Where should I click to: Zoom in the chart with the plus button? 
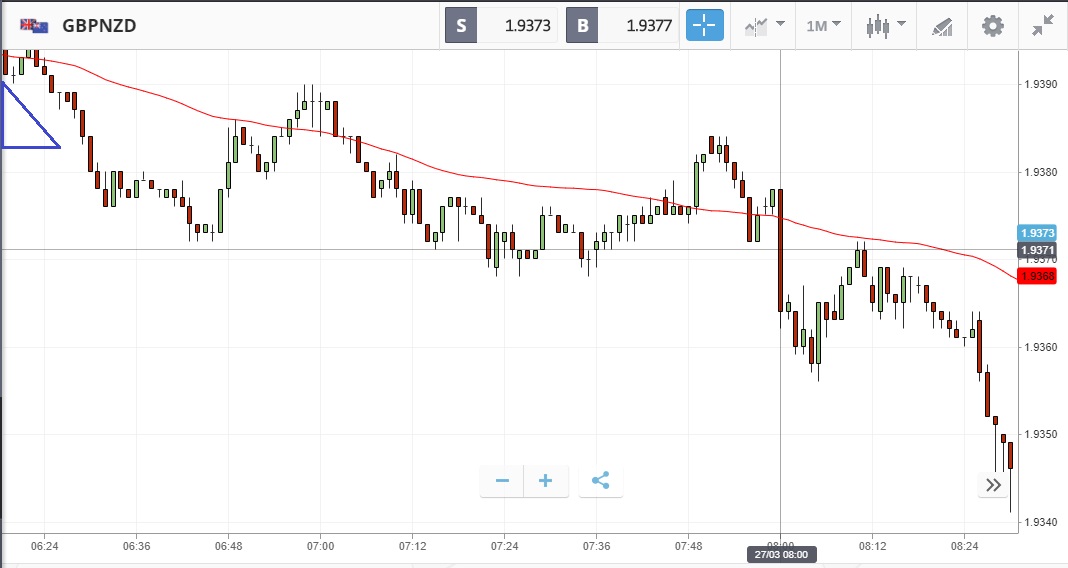tap(546, 481)
